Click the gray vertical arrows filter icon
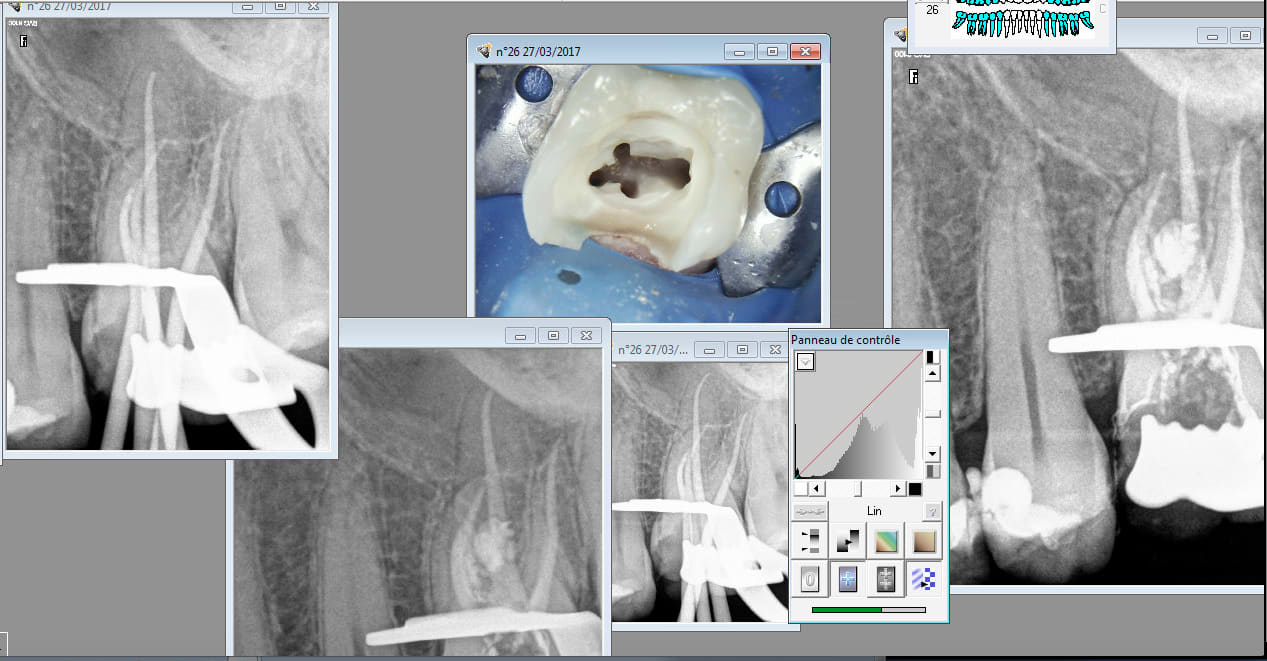 point(885,579)
